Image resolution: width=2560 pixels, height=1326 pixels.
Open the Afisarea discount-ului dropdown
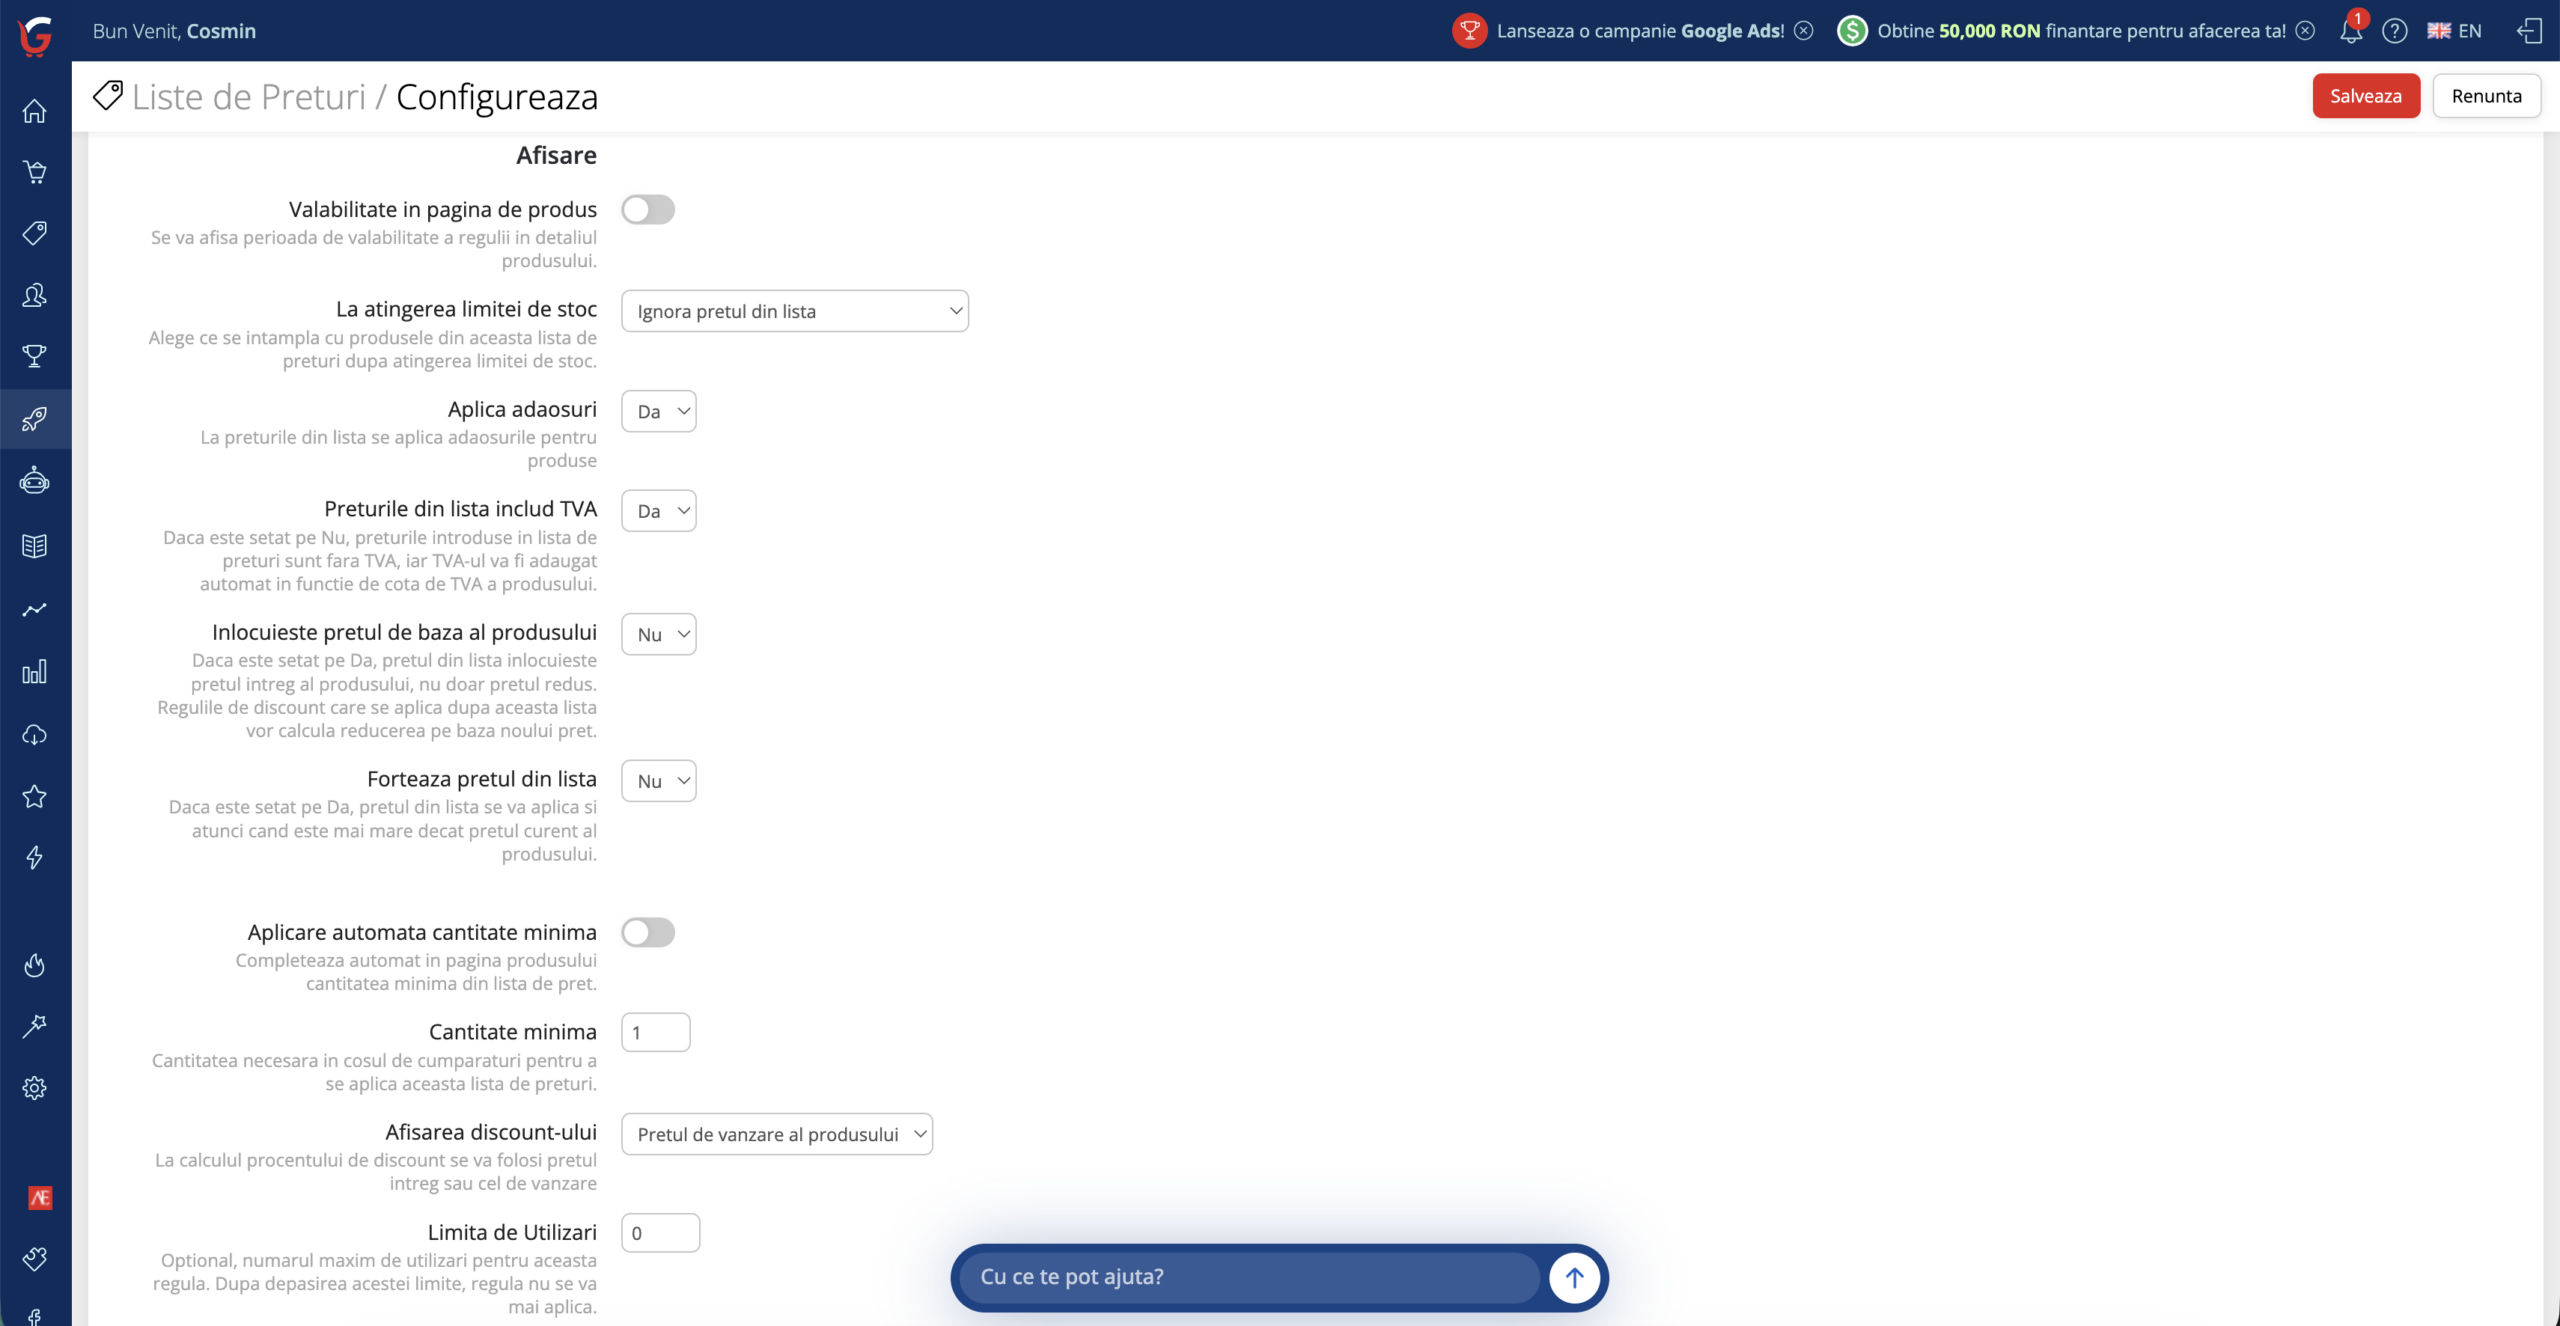click(x=777, y=1134)
